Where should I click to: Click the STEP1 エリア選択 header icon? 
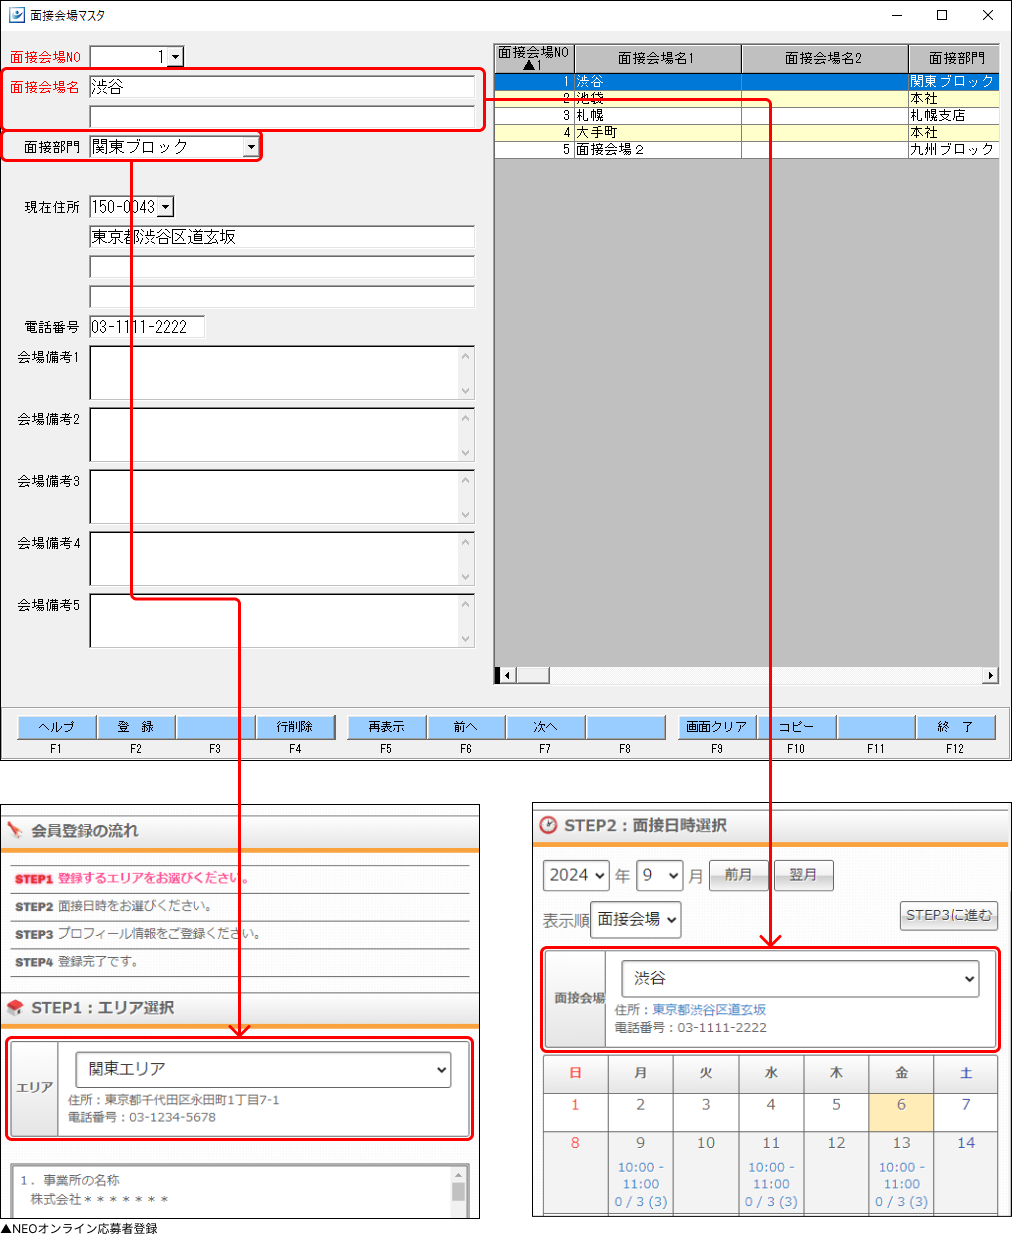coord(14,1007)
